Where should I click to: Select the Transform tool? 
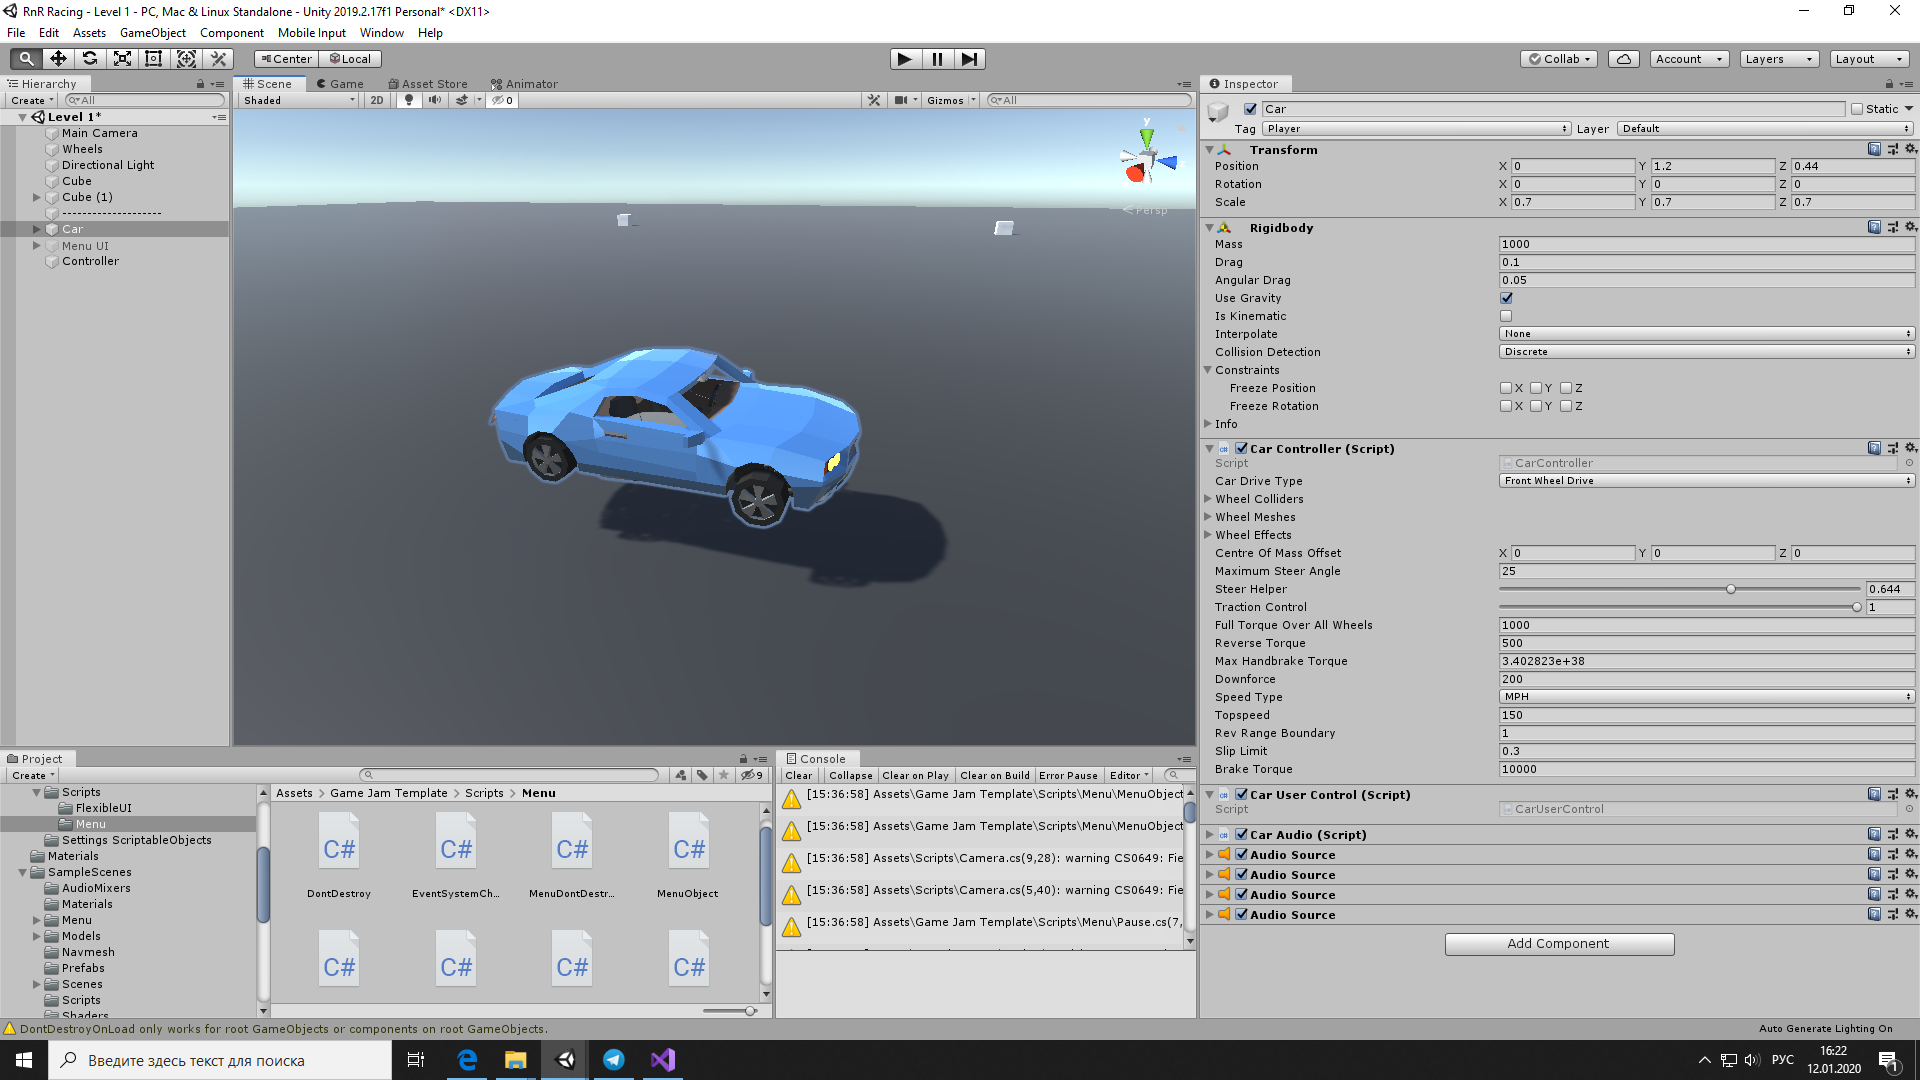186,59
